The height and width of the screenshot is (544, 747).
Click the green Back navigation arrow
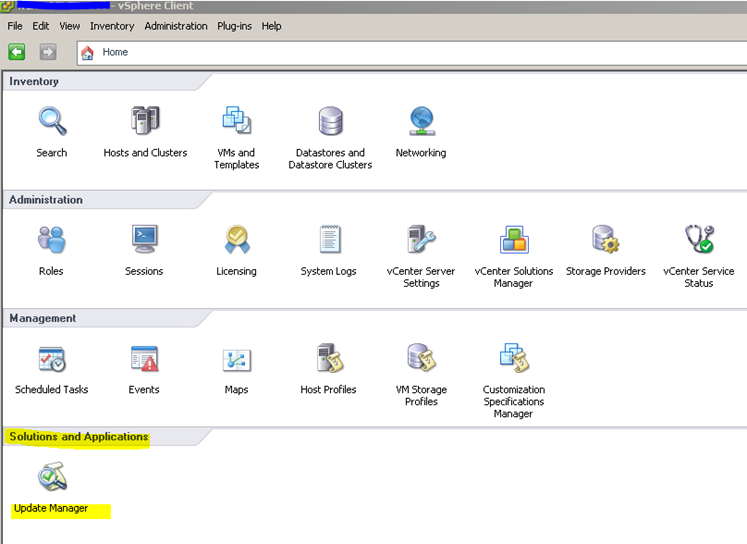pyautogui.click(x=17, y=51)
